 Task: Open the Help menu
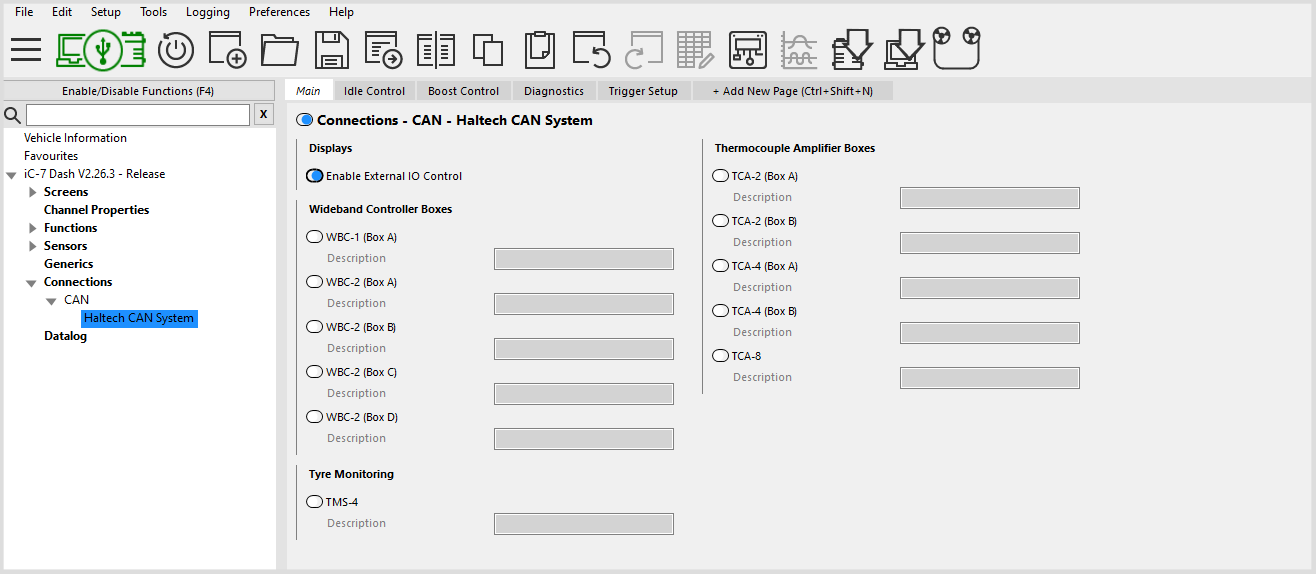(x=341, y=12)
